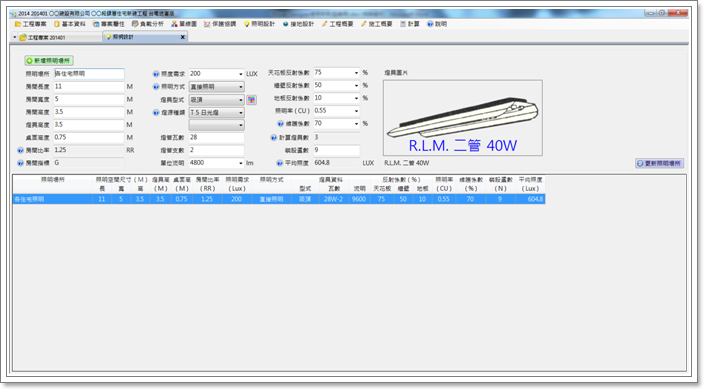The image size is (704, 389).
Task: Click help icon beside 照度需求 field
Action: click(156, 74)
